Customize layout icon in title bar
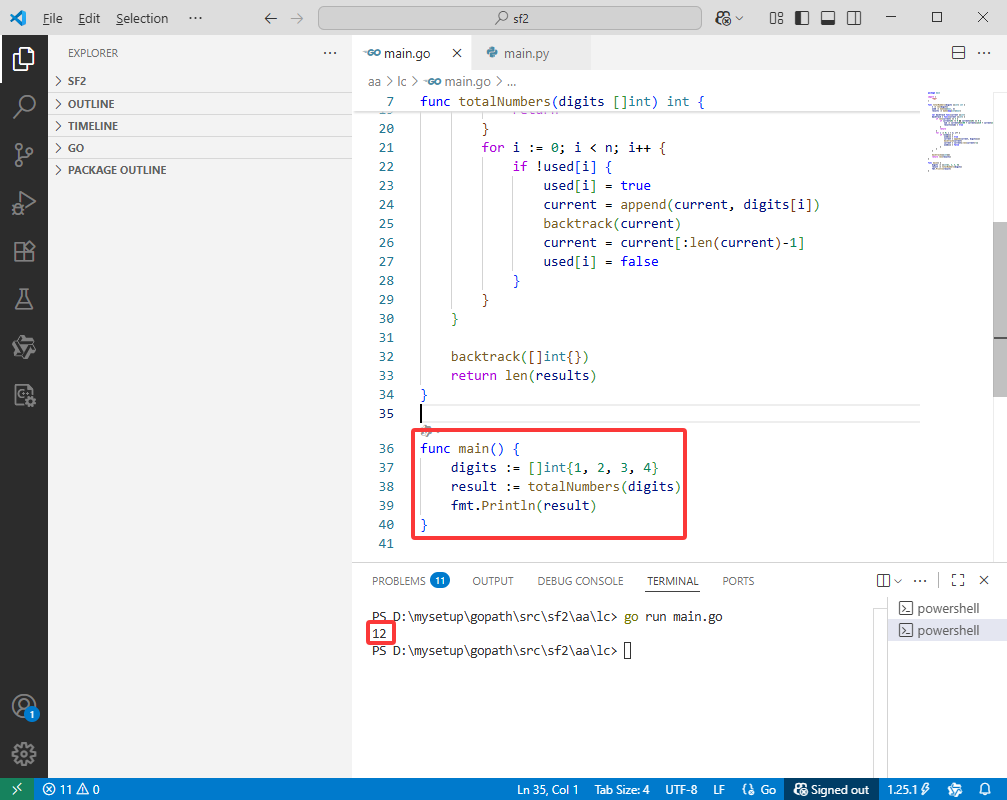This screenshot has height=800, width=1007. 776,18
